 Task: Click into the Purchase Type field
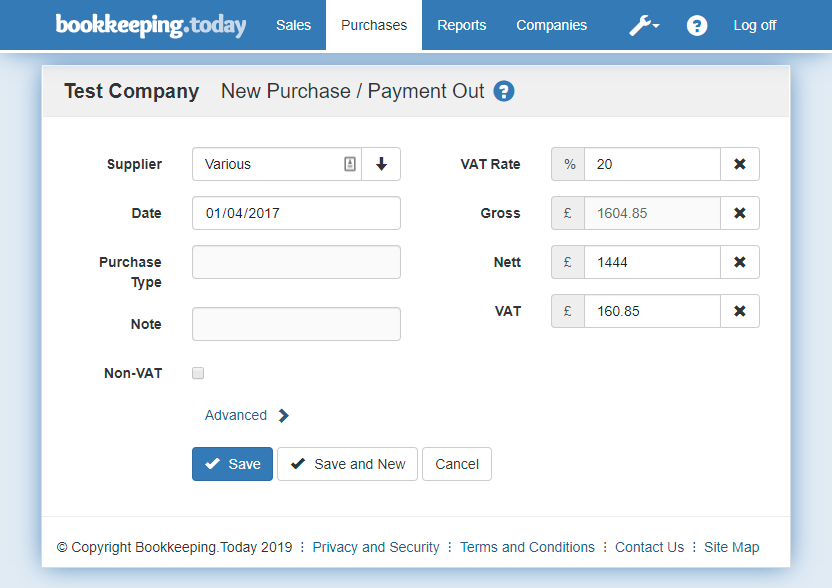coord(296,262)
